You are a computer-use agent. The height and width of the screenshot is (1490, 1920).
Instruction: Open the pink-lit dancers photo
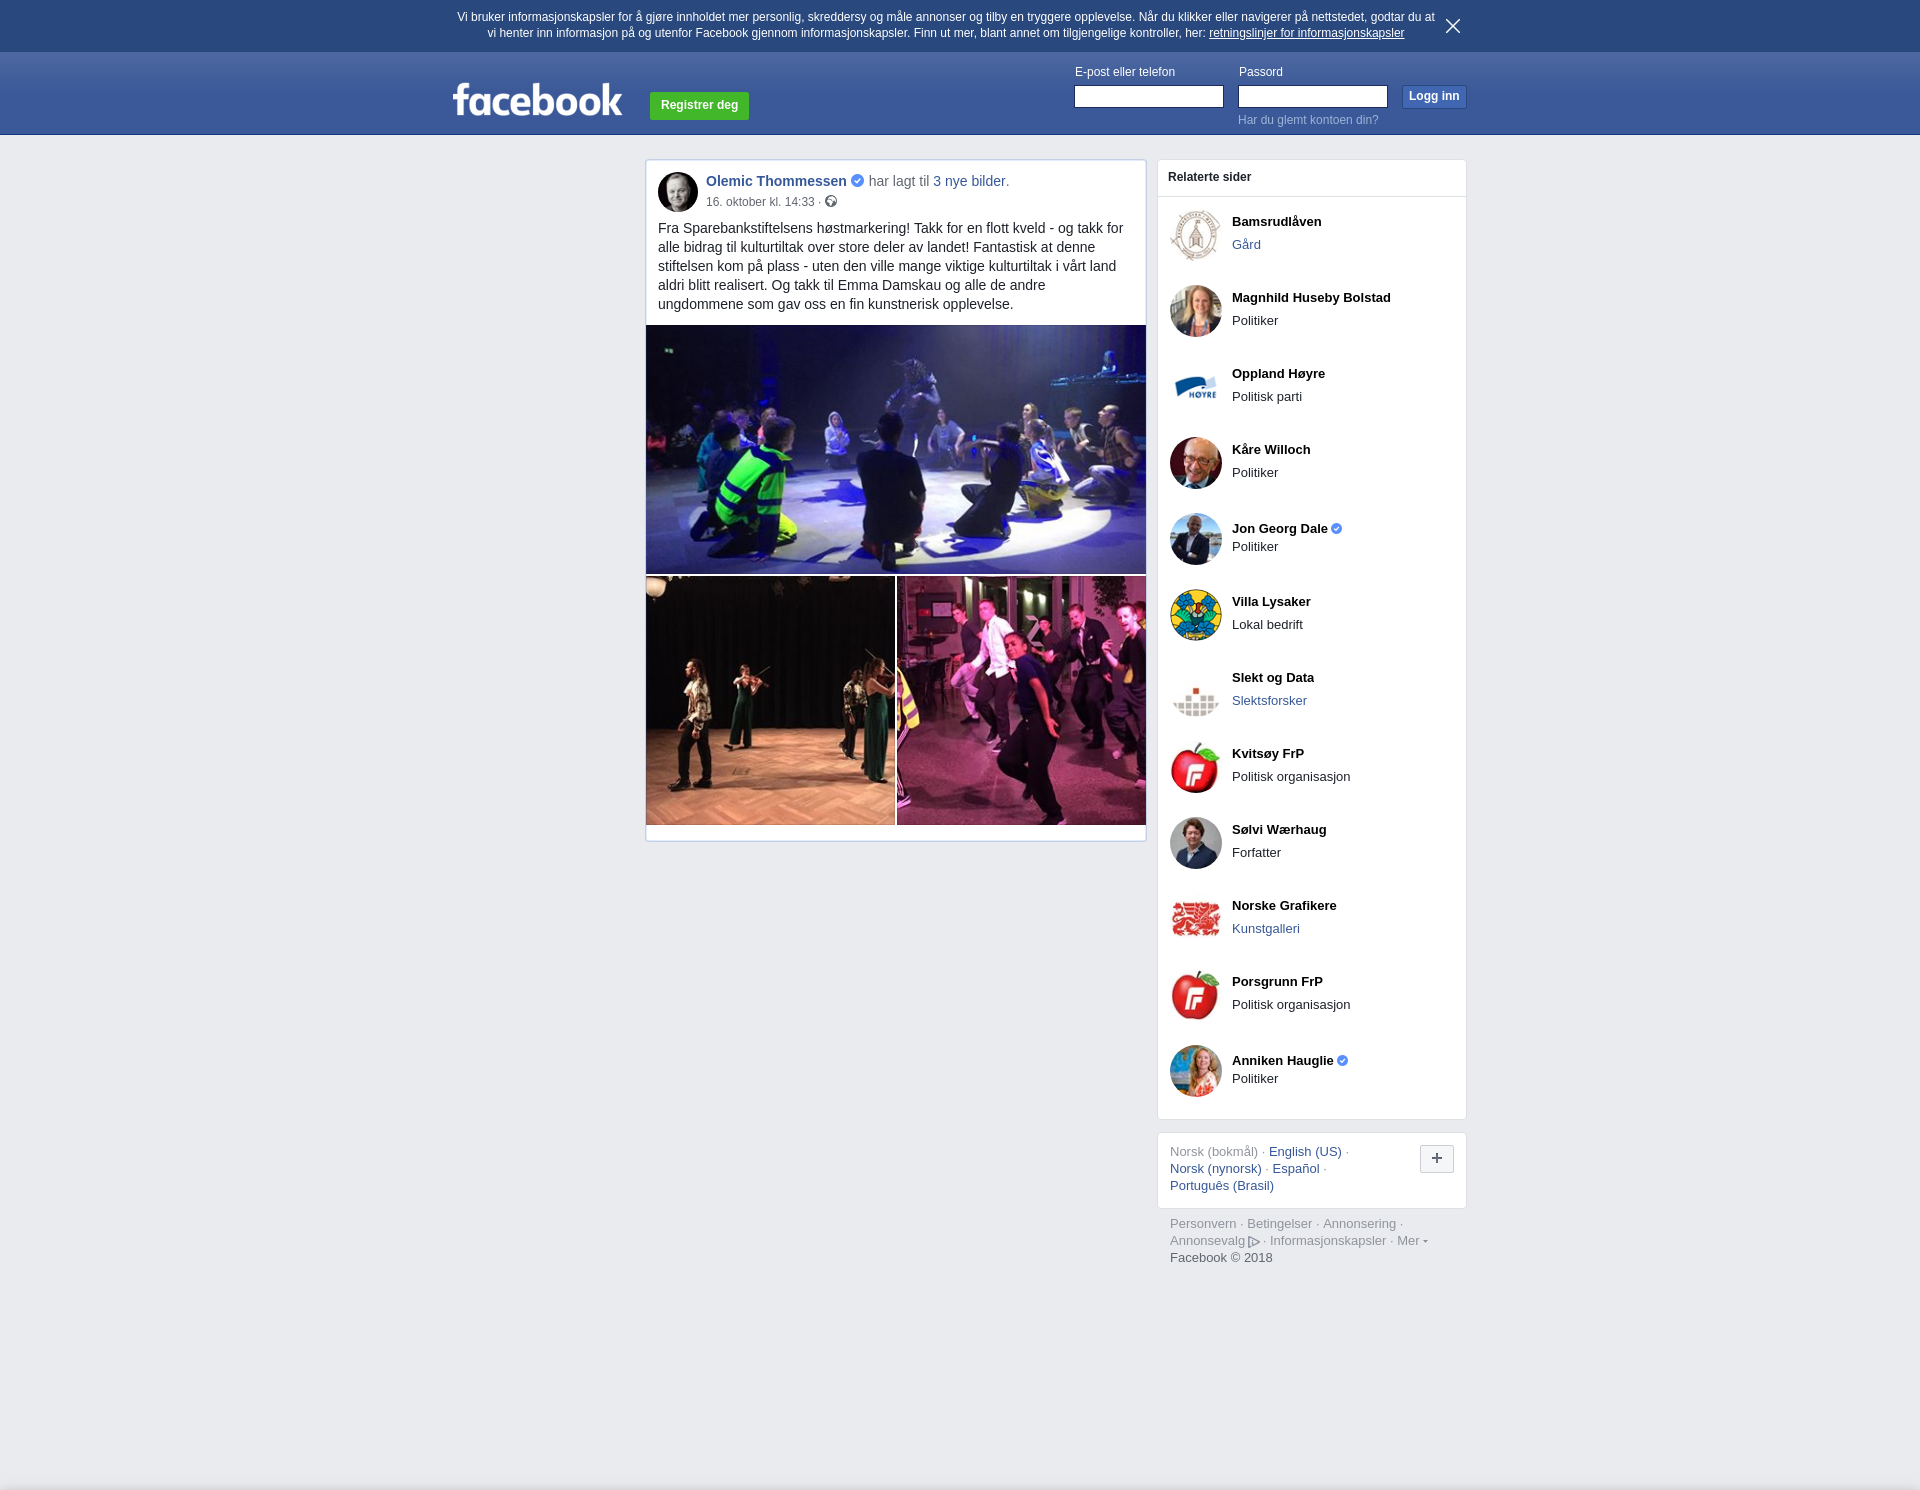(x=1021, y=700)
